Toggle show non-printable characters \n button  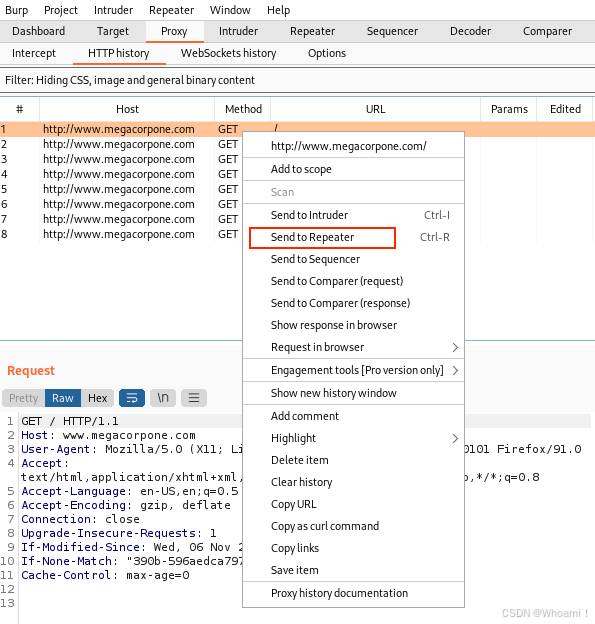coord(163,398)
